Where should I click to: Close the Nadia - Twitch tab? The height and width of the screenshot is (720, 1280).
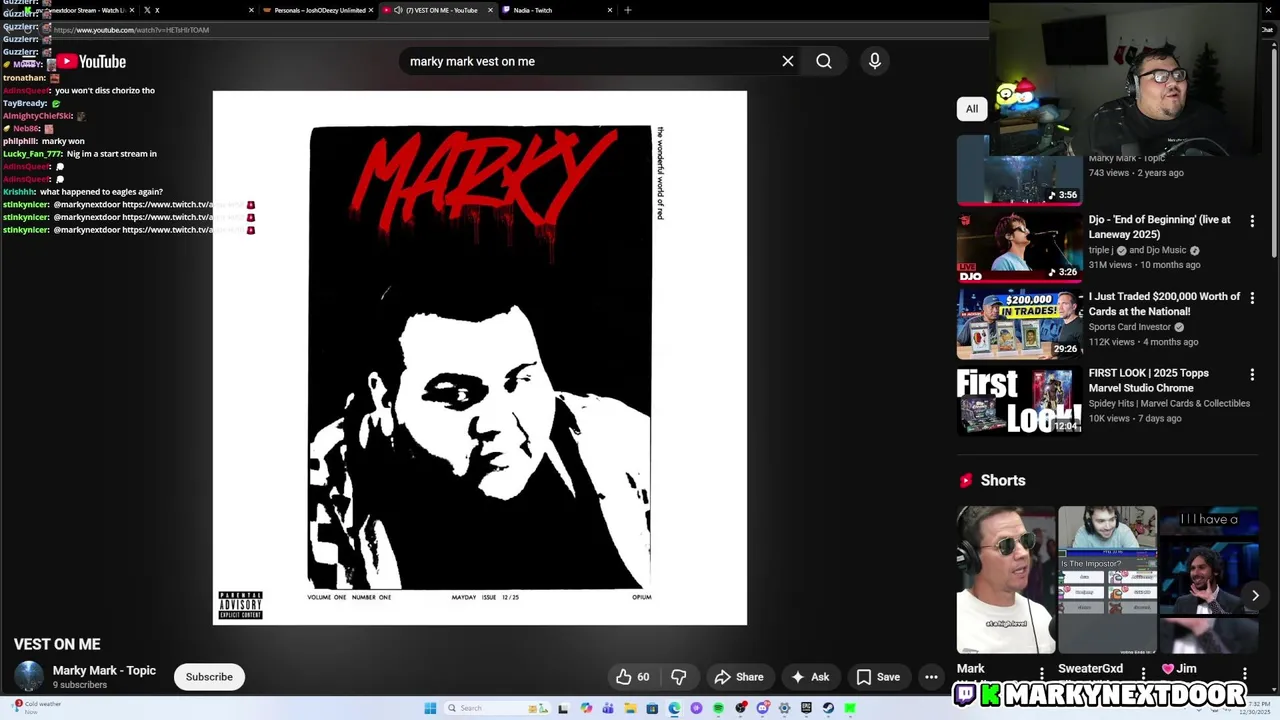tap(610, 10)
